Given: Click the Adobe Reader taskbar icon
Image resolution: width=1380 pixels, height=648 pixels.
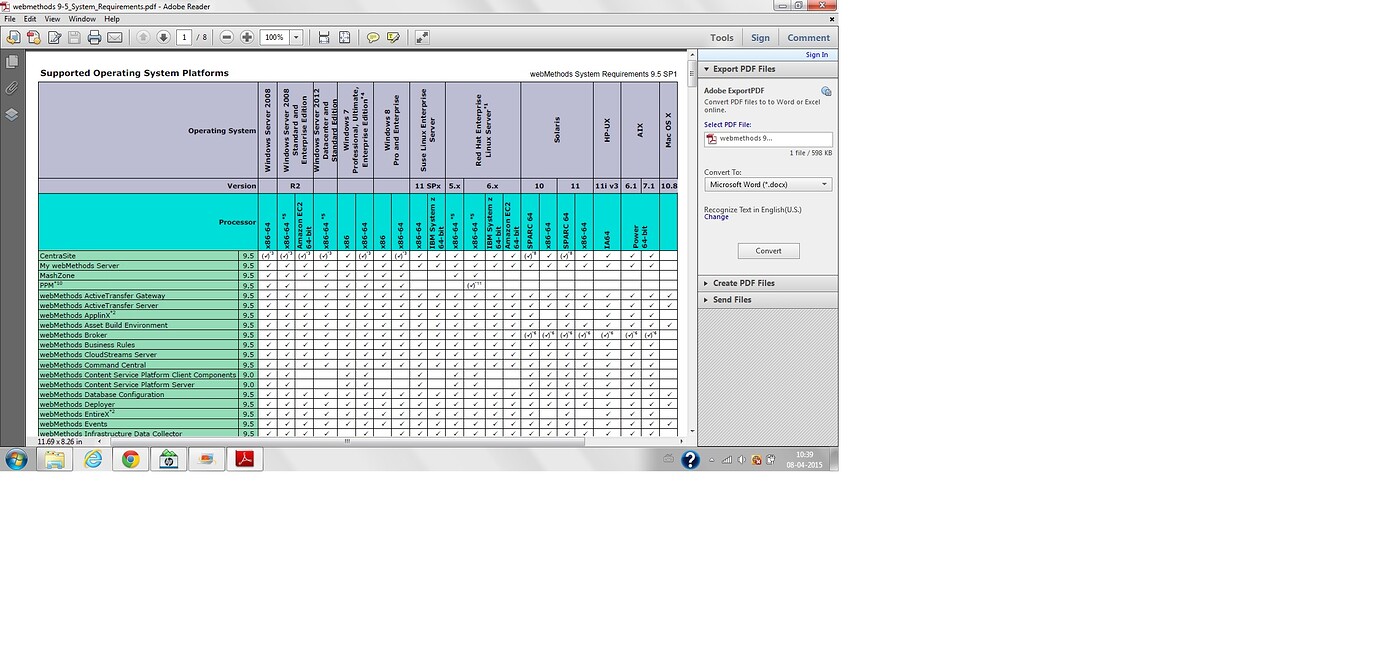Looking at the screenshot, I should 244,459.
